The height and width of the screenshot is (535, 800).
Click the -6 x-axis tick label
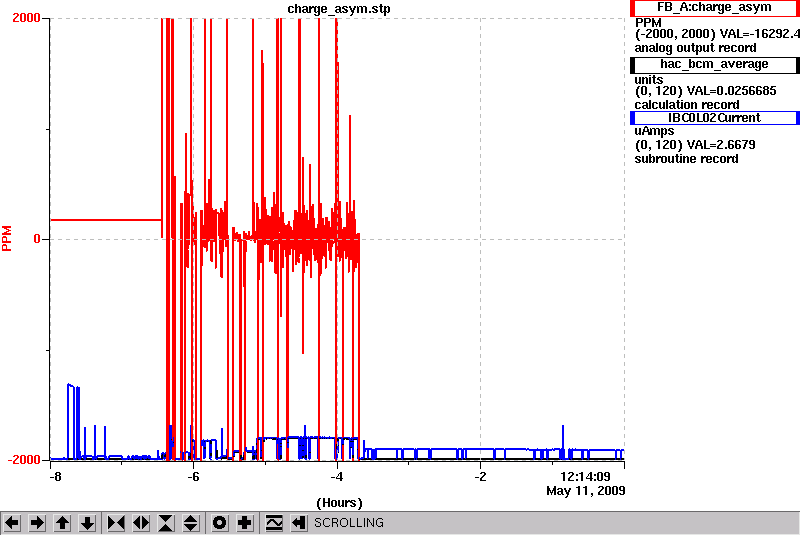193,477
